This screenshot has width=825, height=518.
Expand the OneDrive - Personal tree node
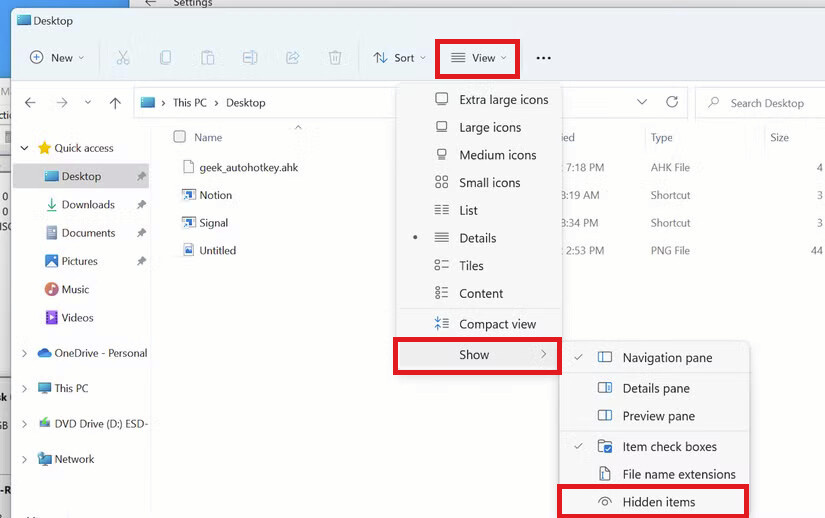24,353
